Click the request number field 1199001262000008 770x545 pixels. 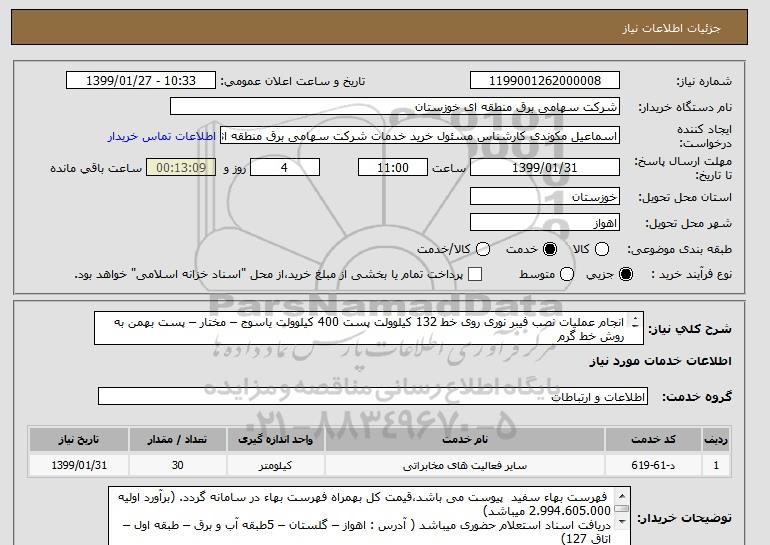coord(545,81)
